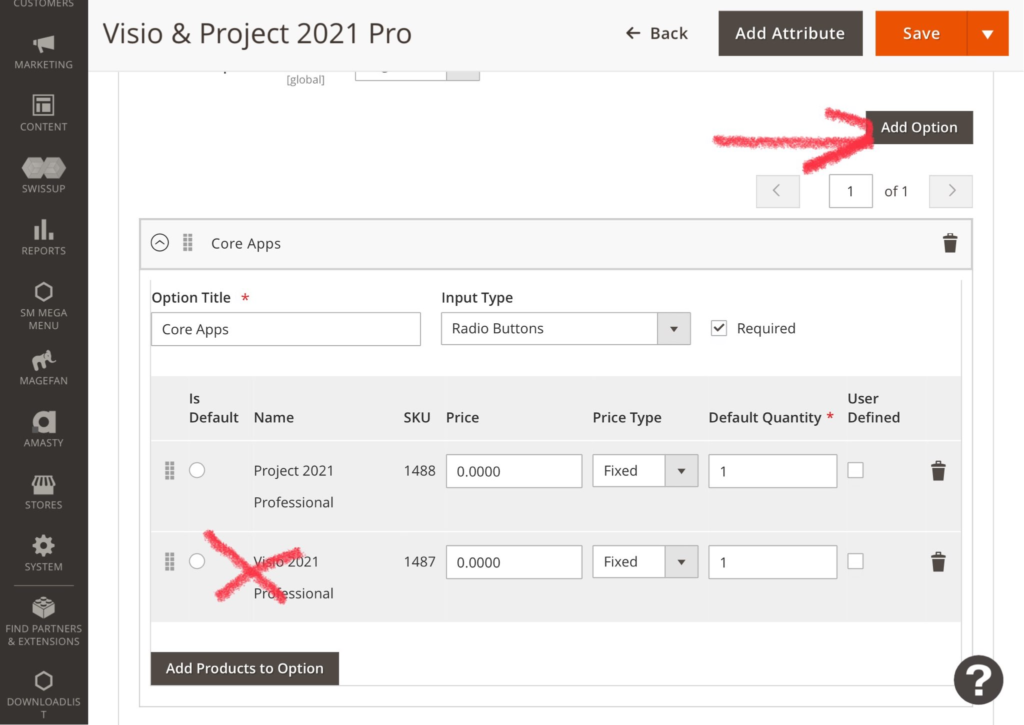
Task: Open SM Mega Menu in sidebar
Action: [x=43, y=305]
